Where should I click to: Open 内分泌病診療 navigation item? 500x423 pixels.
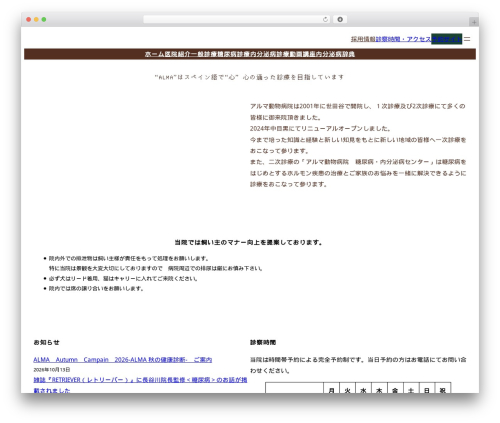[270, 54]
